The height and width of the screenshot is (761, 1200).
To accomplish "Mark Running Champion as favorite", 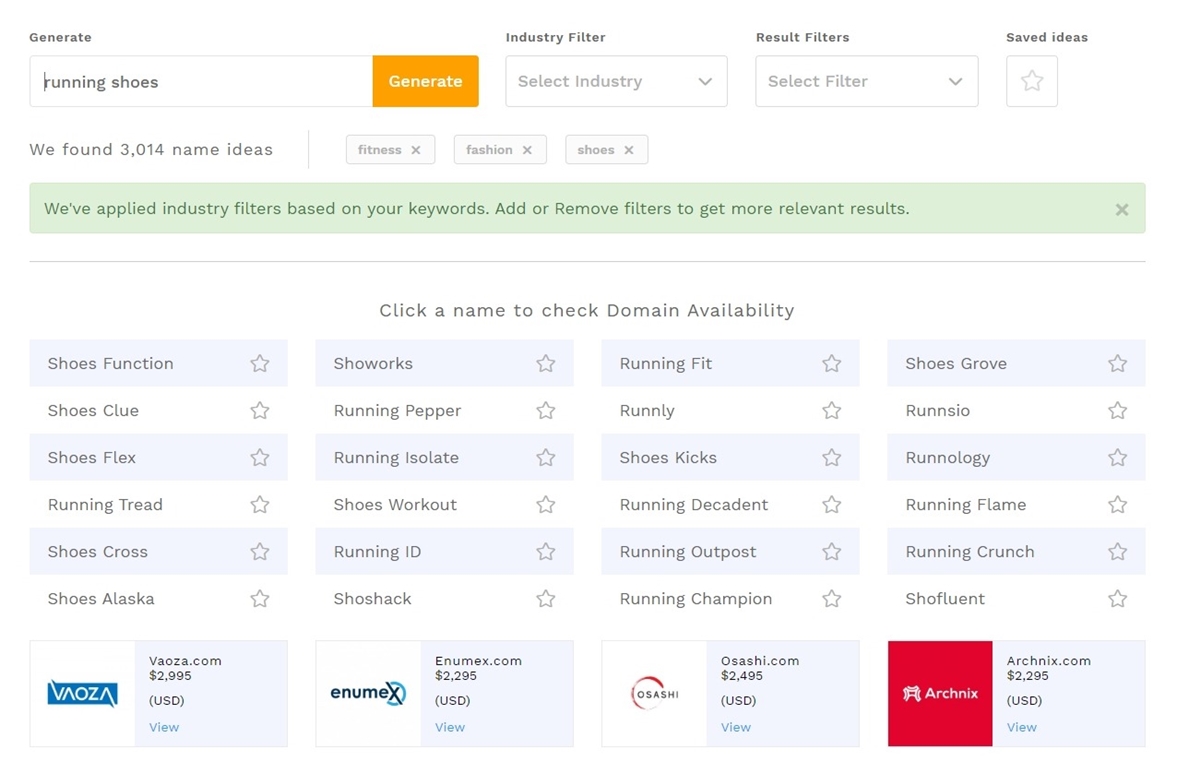I will click(x=831, y=599).
